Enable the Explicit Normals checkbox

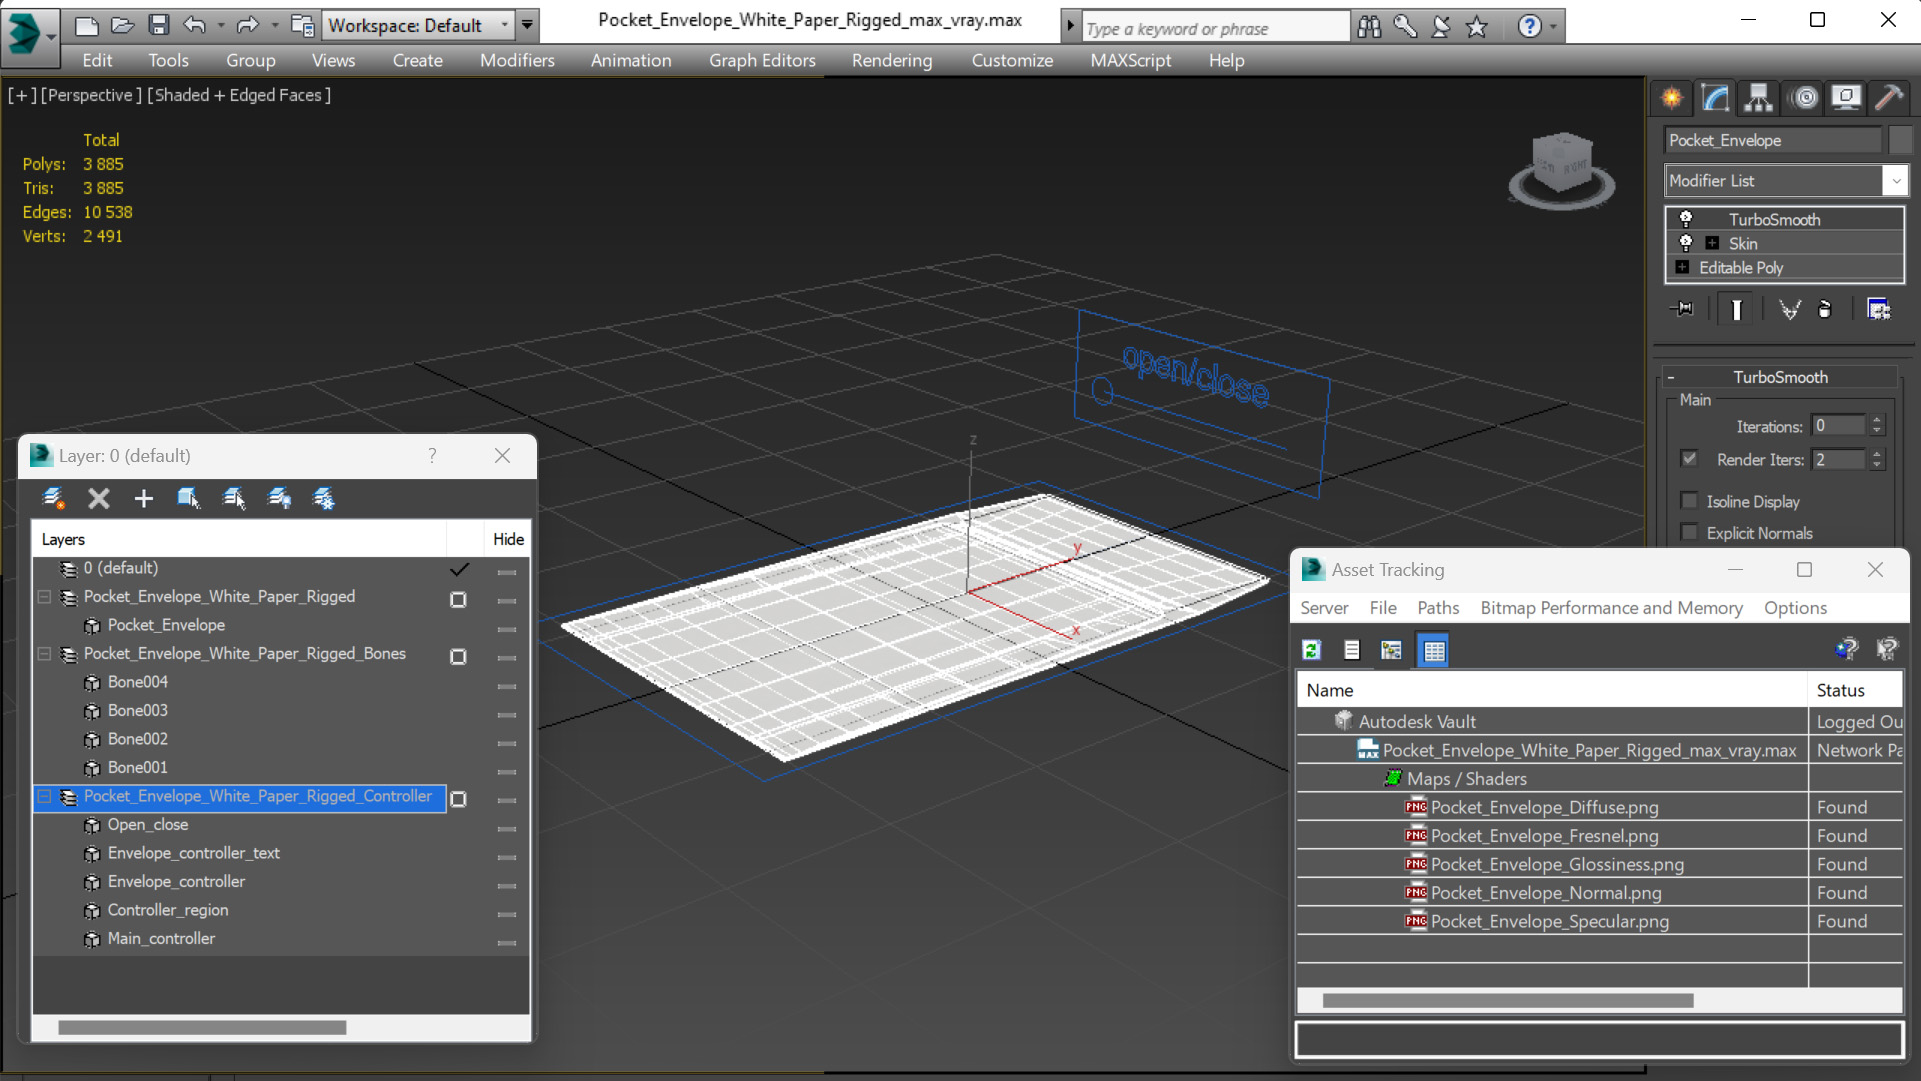click(x=1689, y=533)
